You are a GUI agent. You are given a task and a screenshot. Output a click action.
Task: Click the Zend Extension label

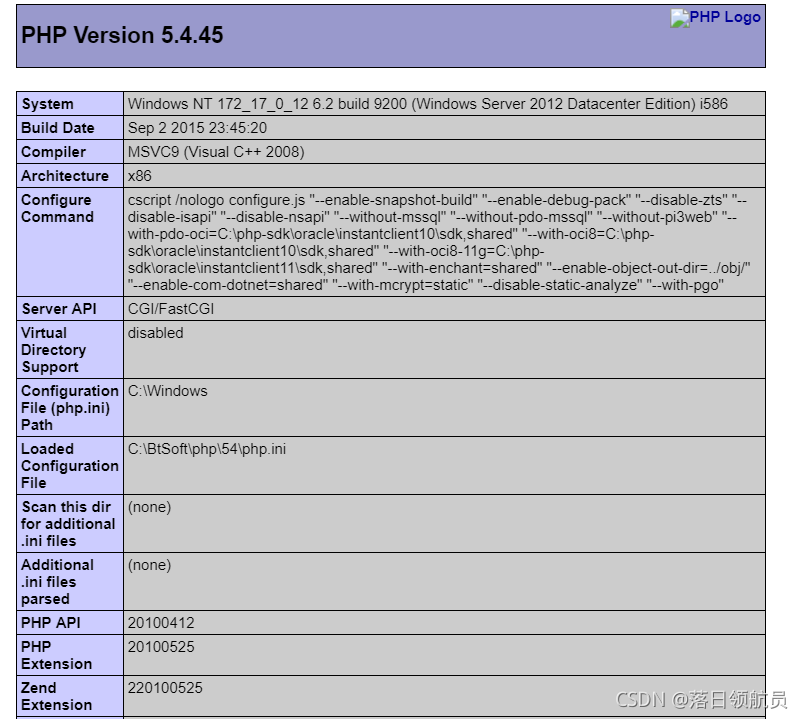pyautogui.click(x=56, y=696)
